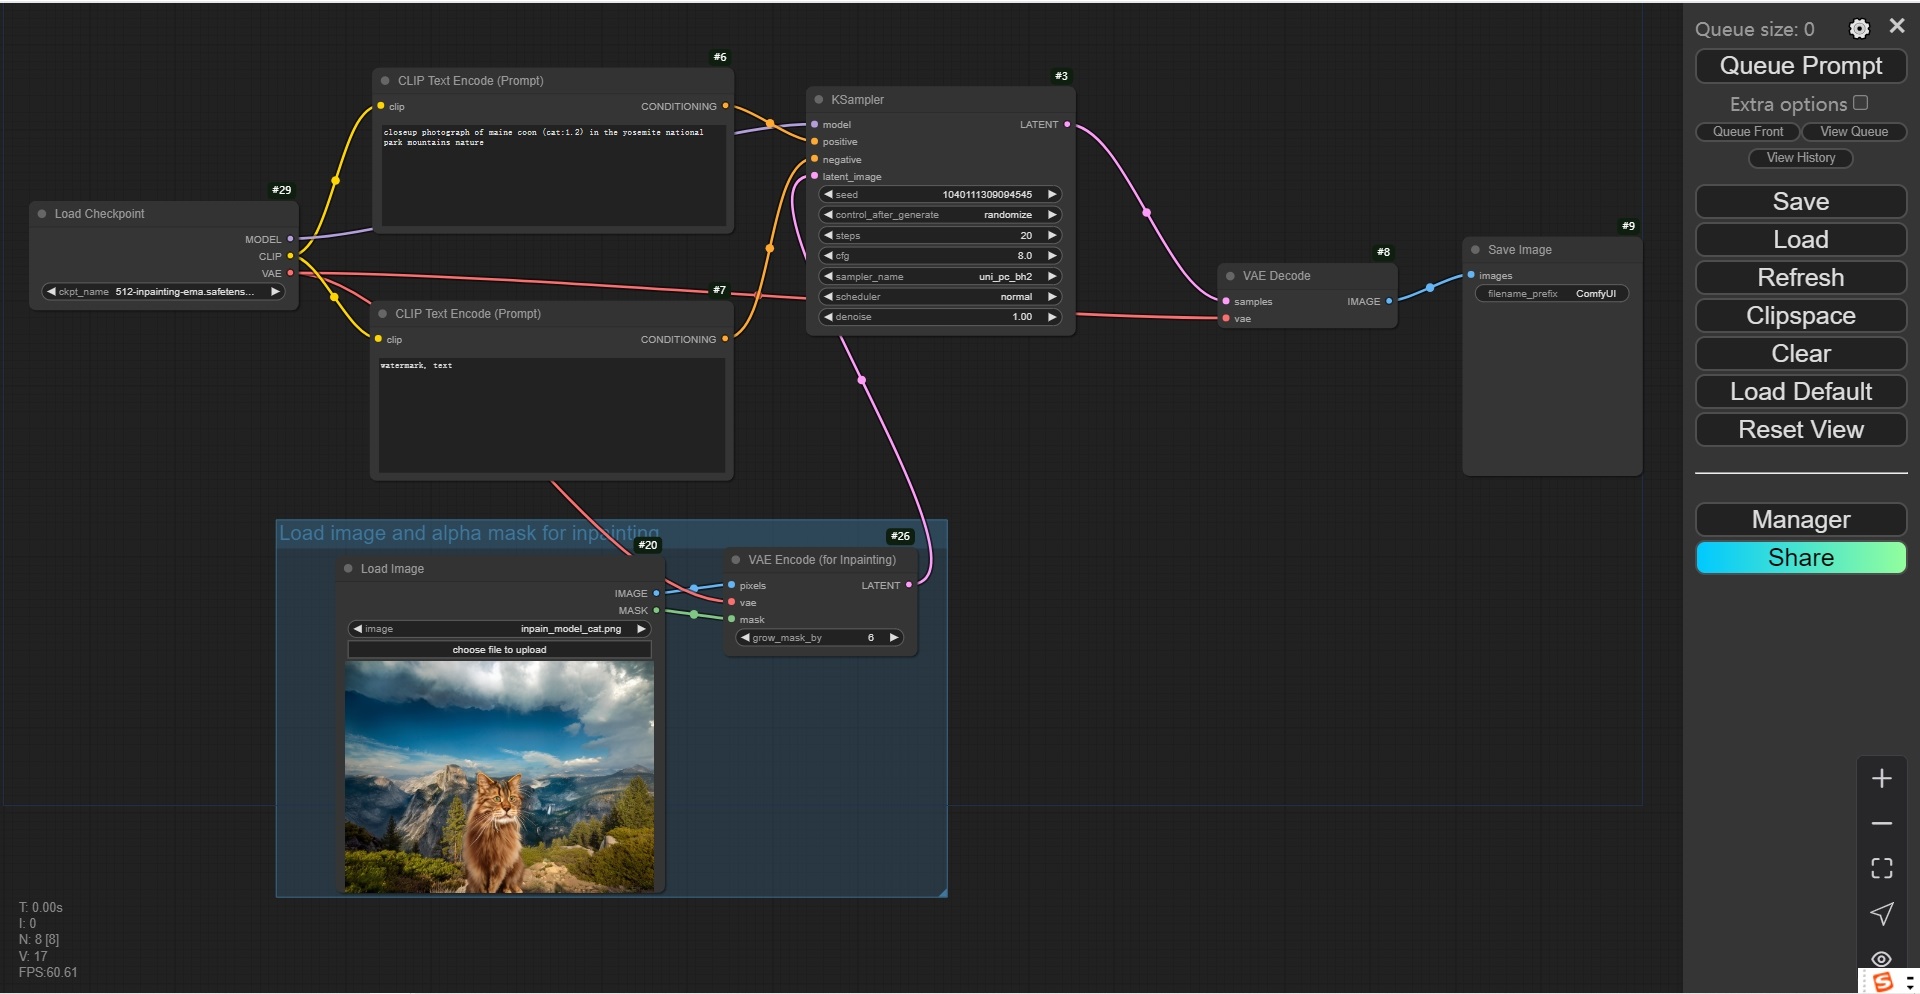Open control_after_generate randomize dropdown
Image resolution: width=1920 pixels, height=994 pixels.
tap(940, 215)
